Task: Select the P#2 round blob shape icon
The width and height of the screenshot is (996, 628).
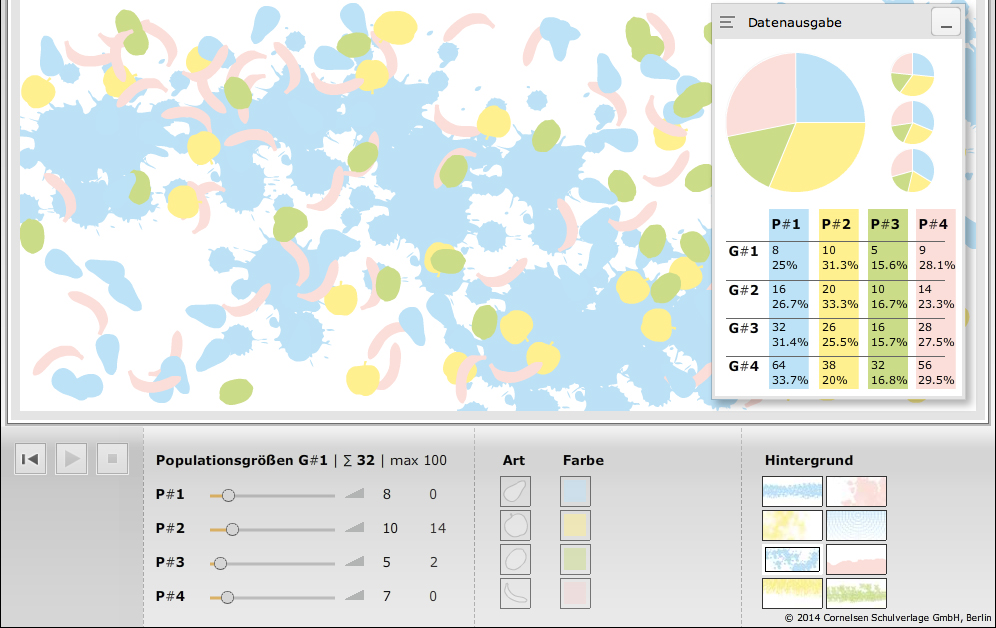Action: tap(515, 526)
